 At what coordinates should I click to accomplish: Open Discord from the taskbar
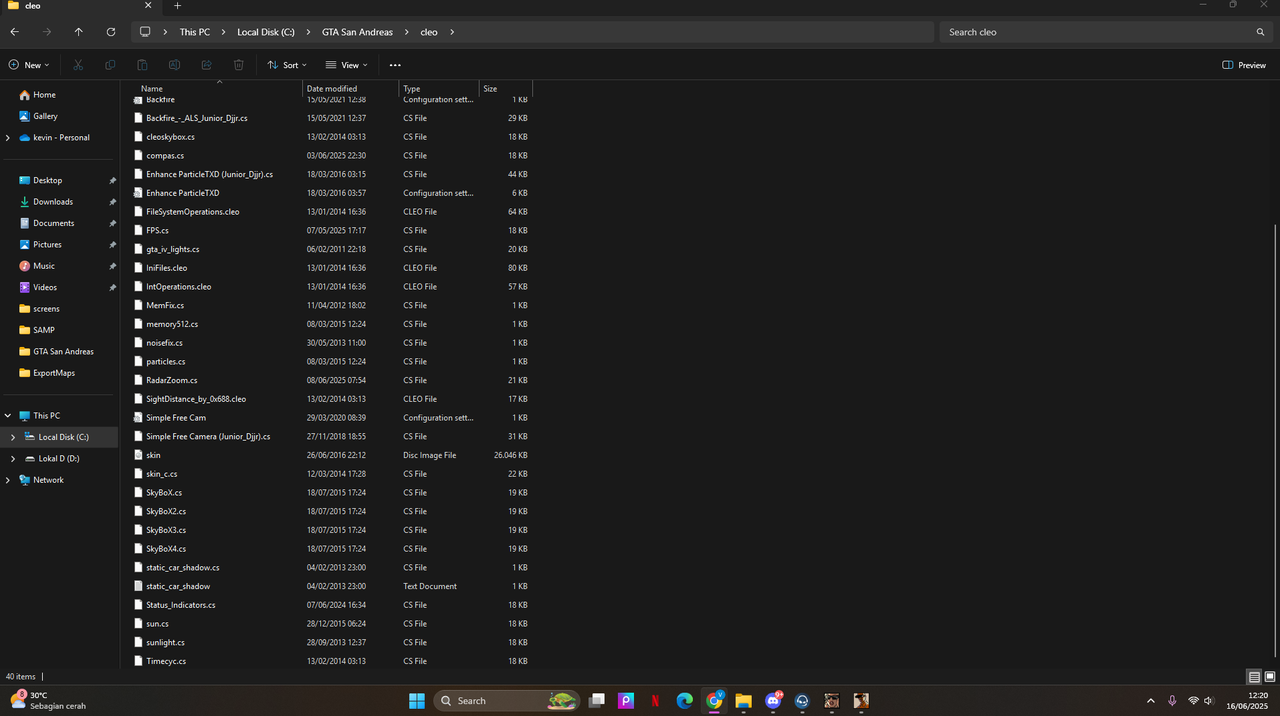773,701
